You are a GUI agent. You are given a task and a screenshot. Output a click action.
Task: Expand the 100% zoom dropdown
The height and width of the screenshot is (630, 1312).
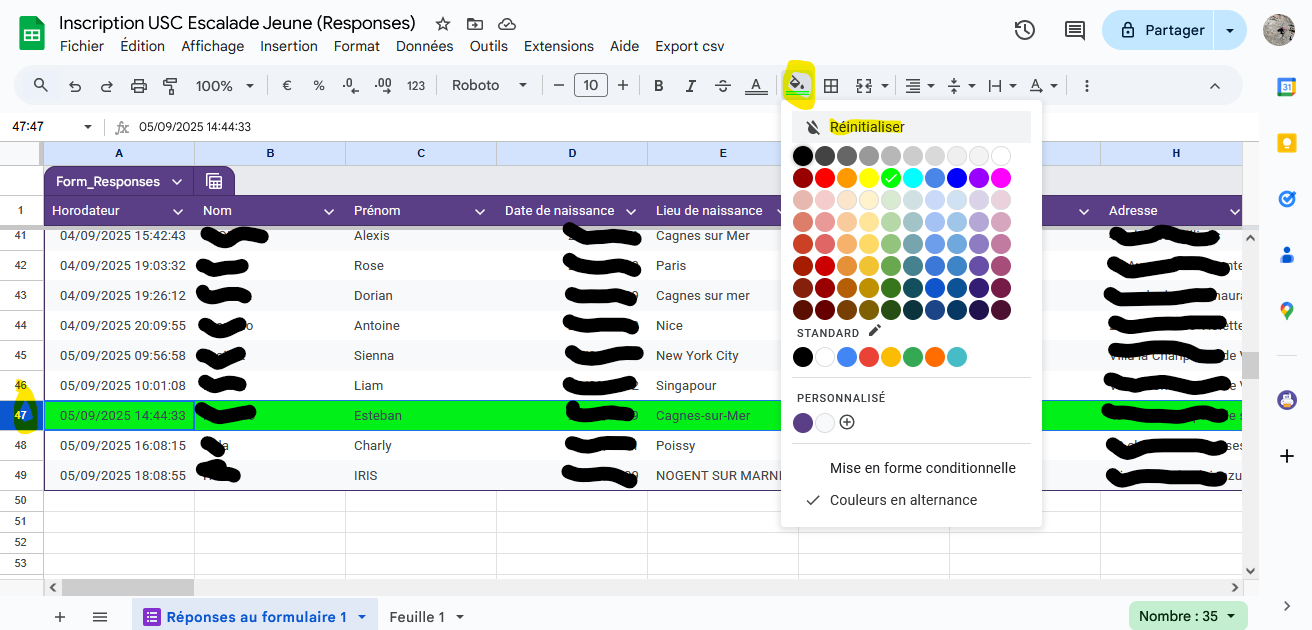(224, 86)
